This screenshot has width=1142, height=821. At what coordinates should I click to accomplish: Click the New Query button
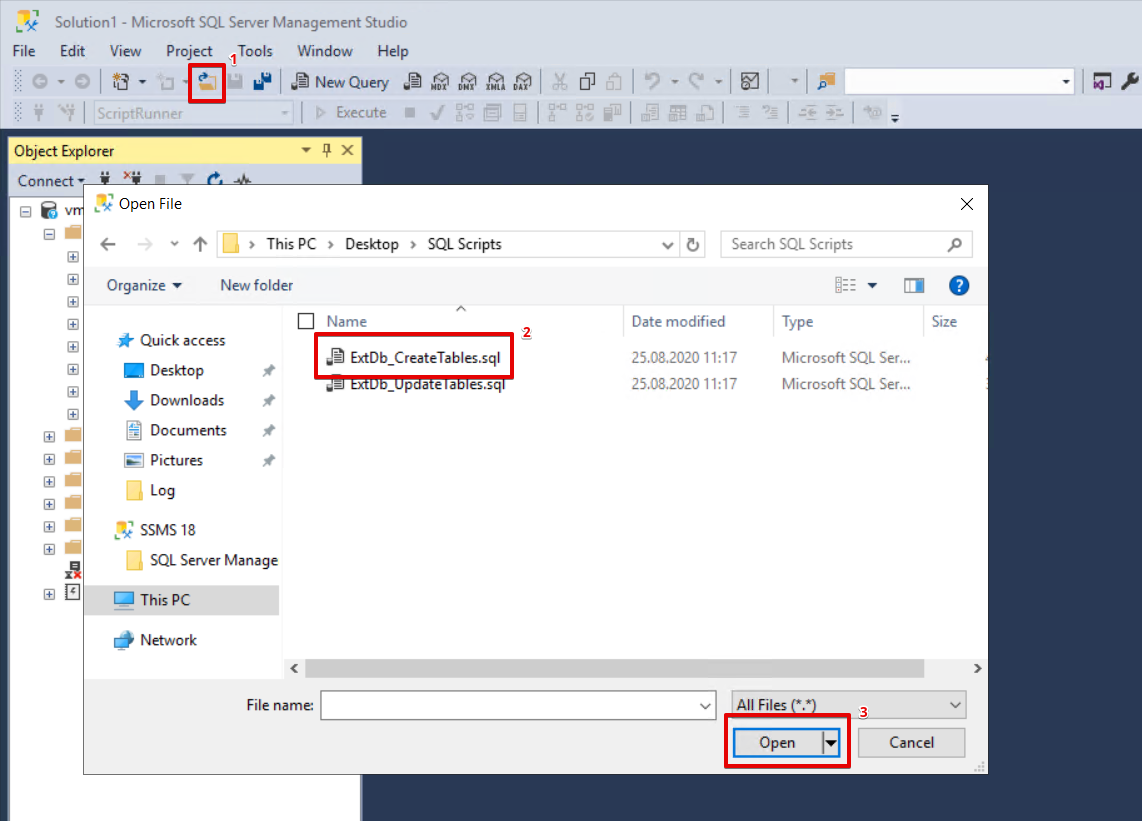(340, 82)
